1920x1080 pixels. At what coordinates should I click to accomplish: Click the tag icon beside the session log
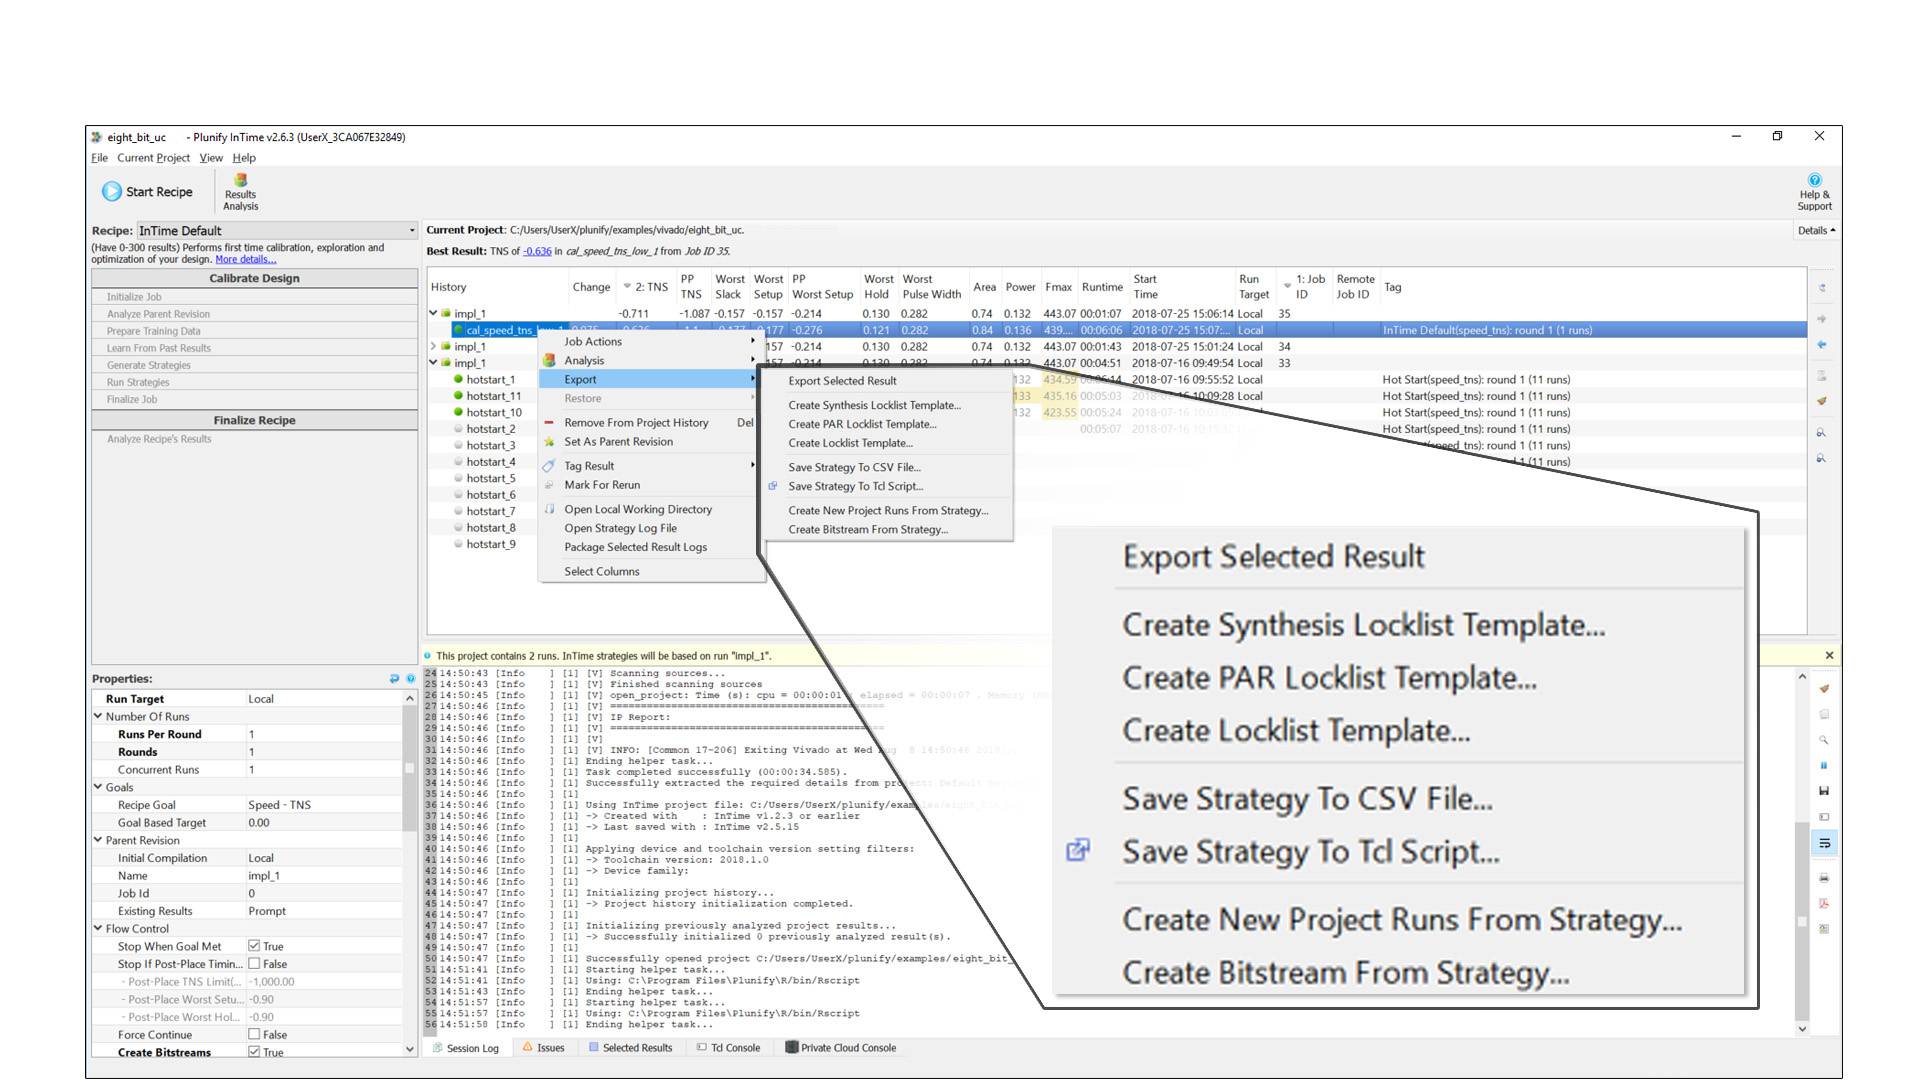coord(1824,817)
